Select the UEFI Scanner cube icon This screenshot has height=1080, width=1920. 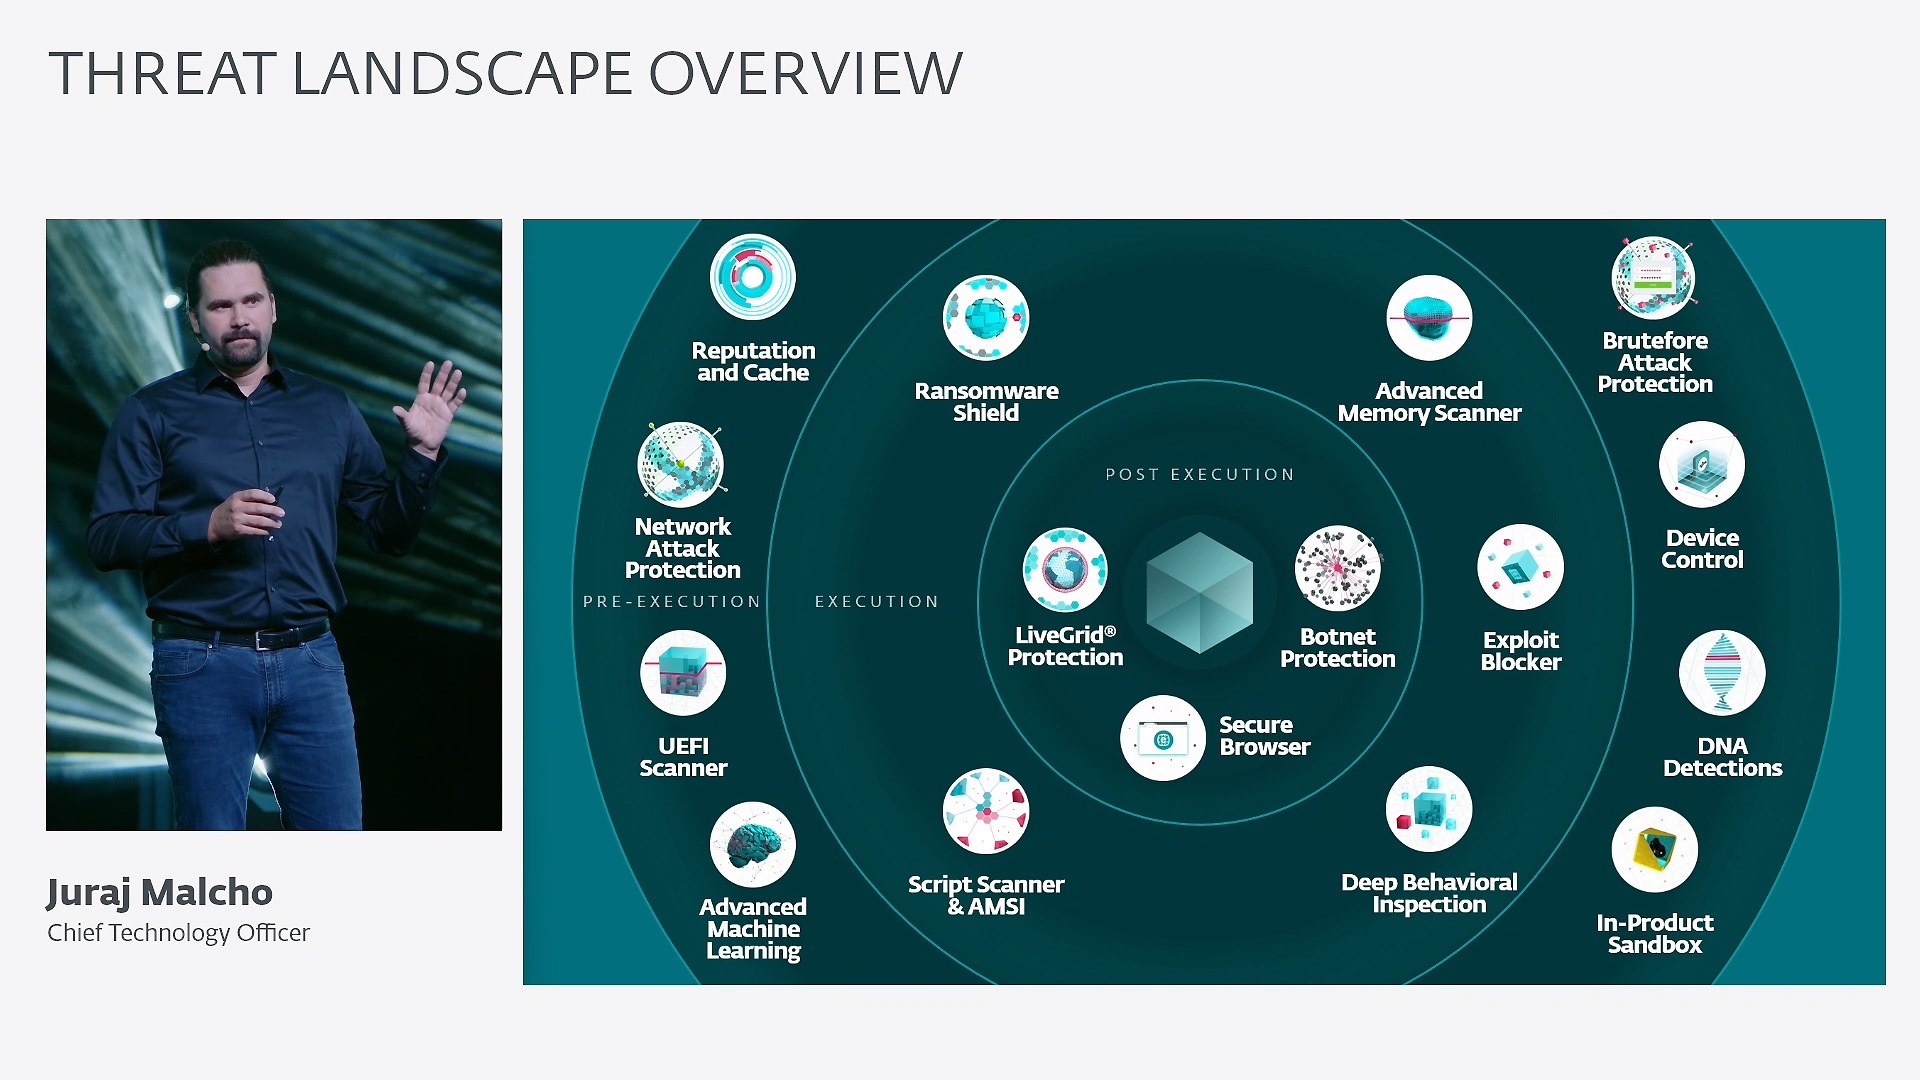click(683, 672)
